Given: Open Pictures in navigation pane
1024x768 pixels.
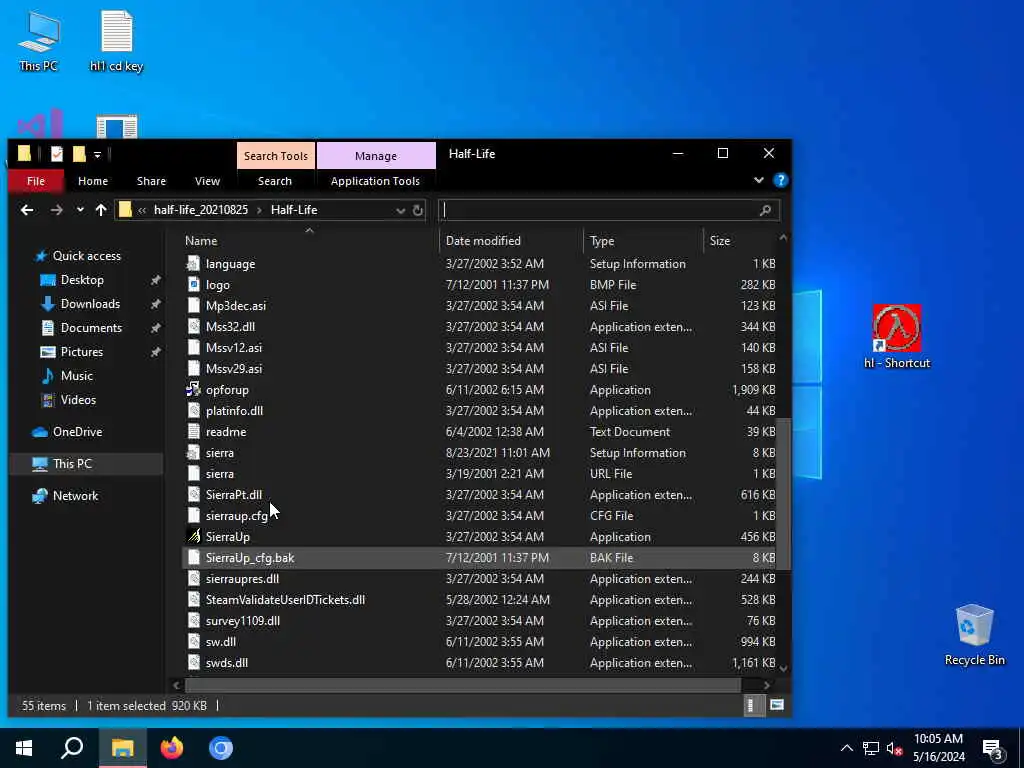Looking at the screenshot, I should click(82, 352).
